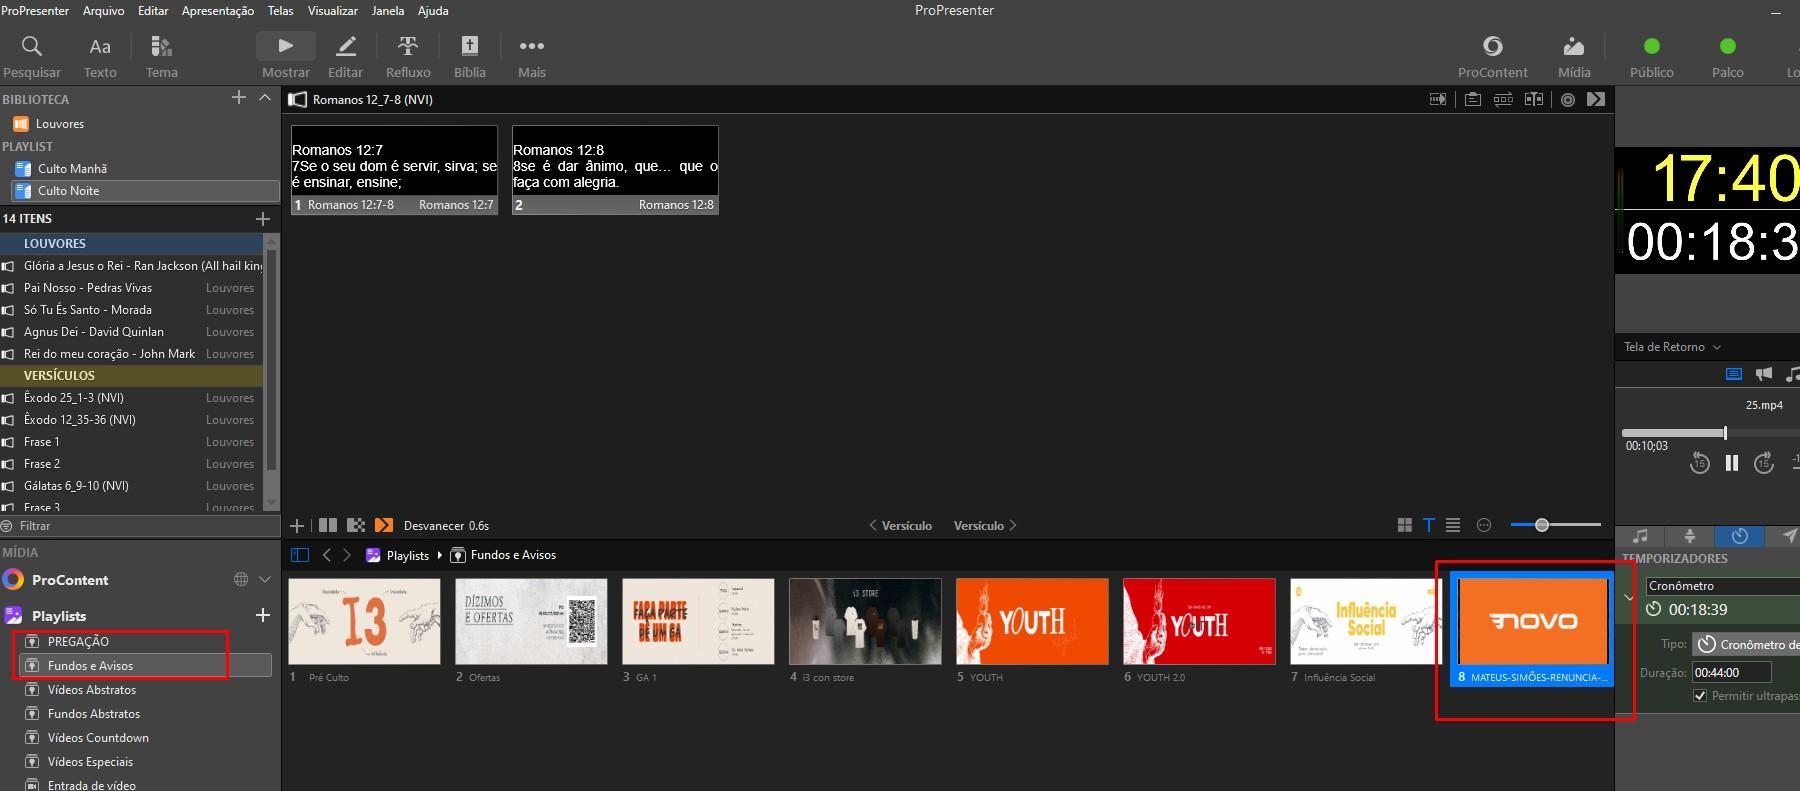
Task: Toggle the Mídia bin
Action: point(1574,57)
